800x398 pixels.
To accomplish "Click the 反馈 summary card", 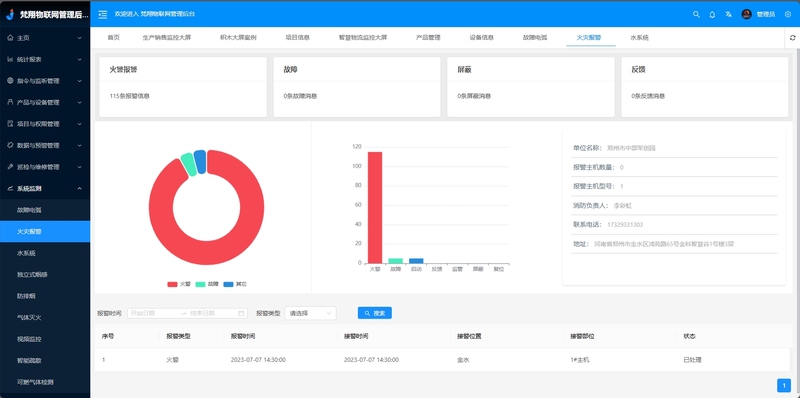I will 705,87.
